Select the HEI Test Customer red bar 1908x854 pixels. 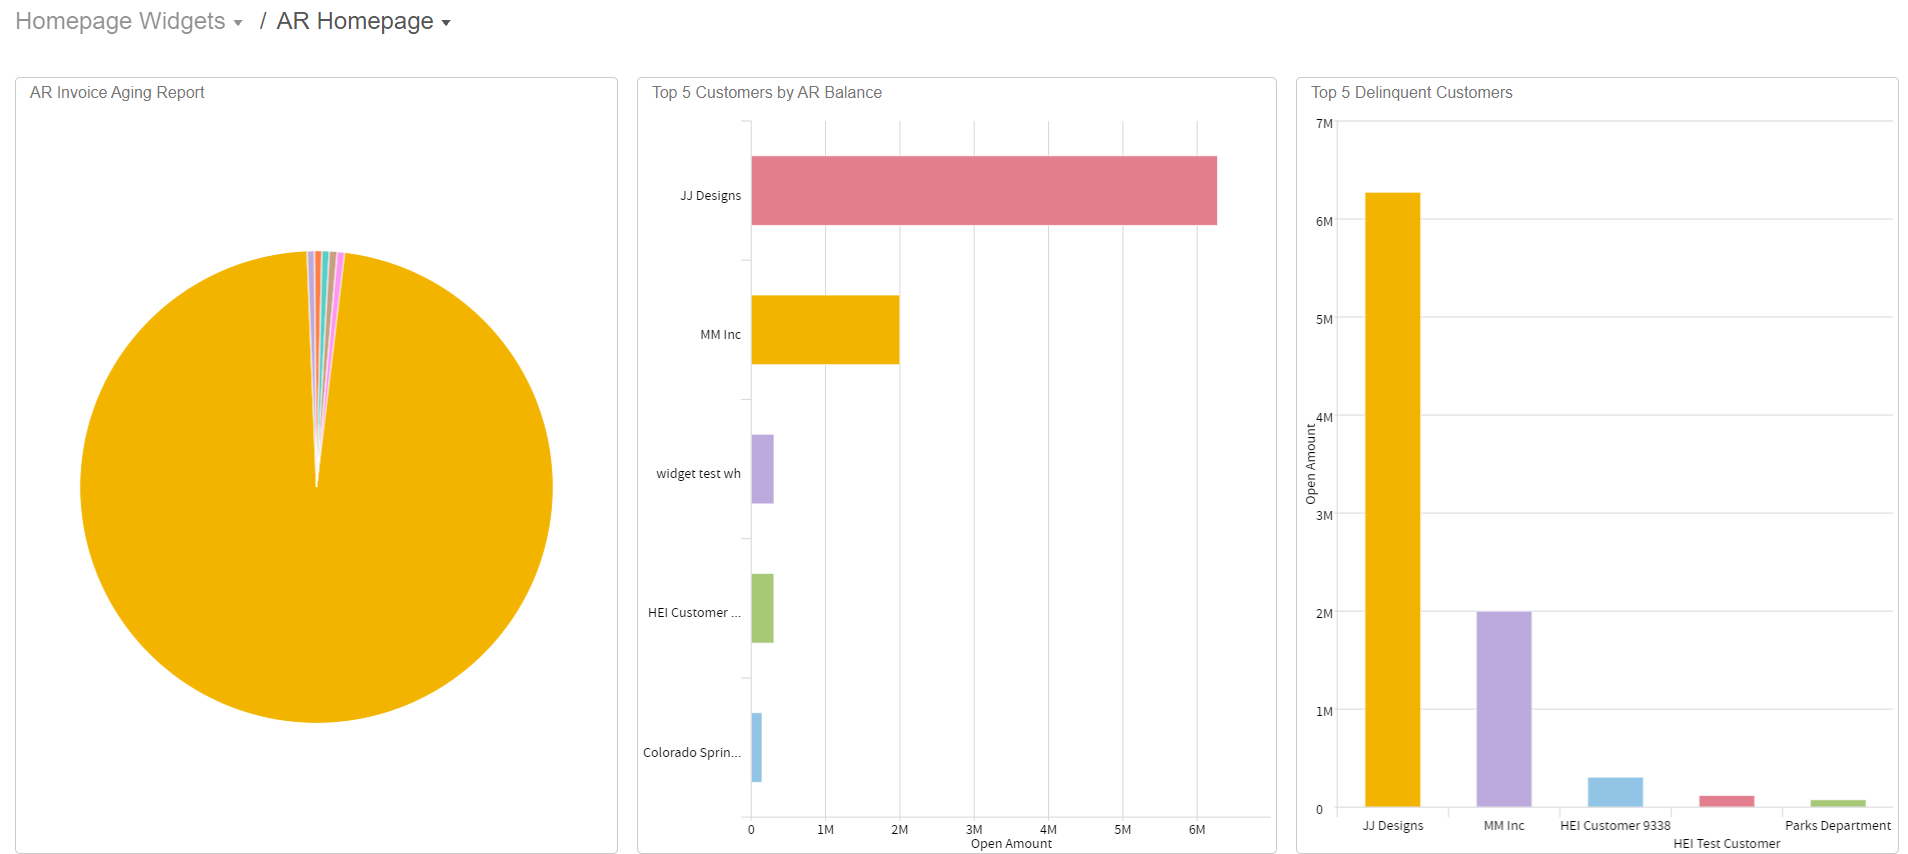[1726, 801]
